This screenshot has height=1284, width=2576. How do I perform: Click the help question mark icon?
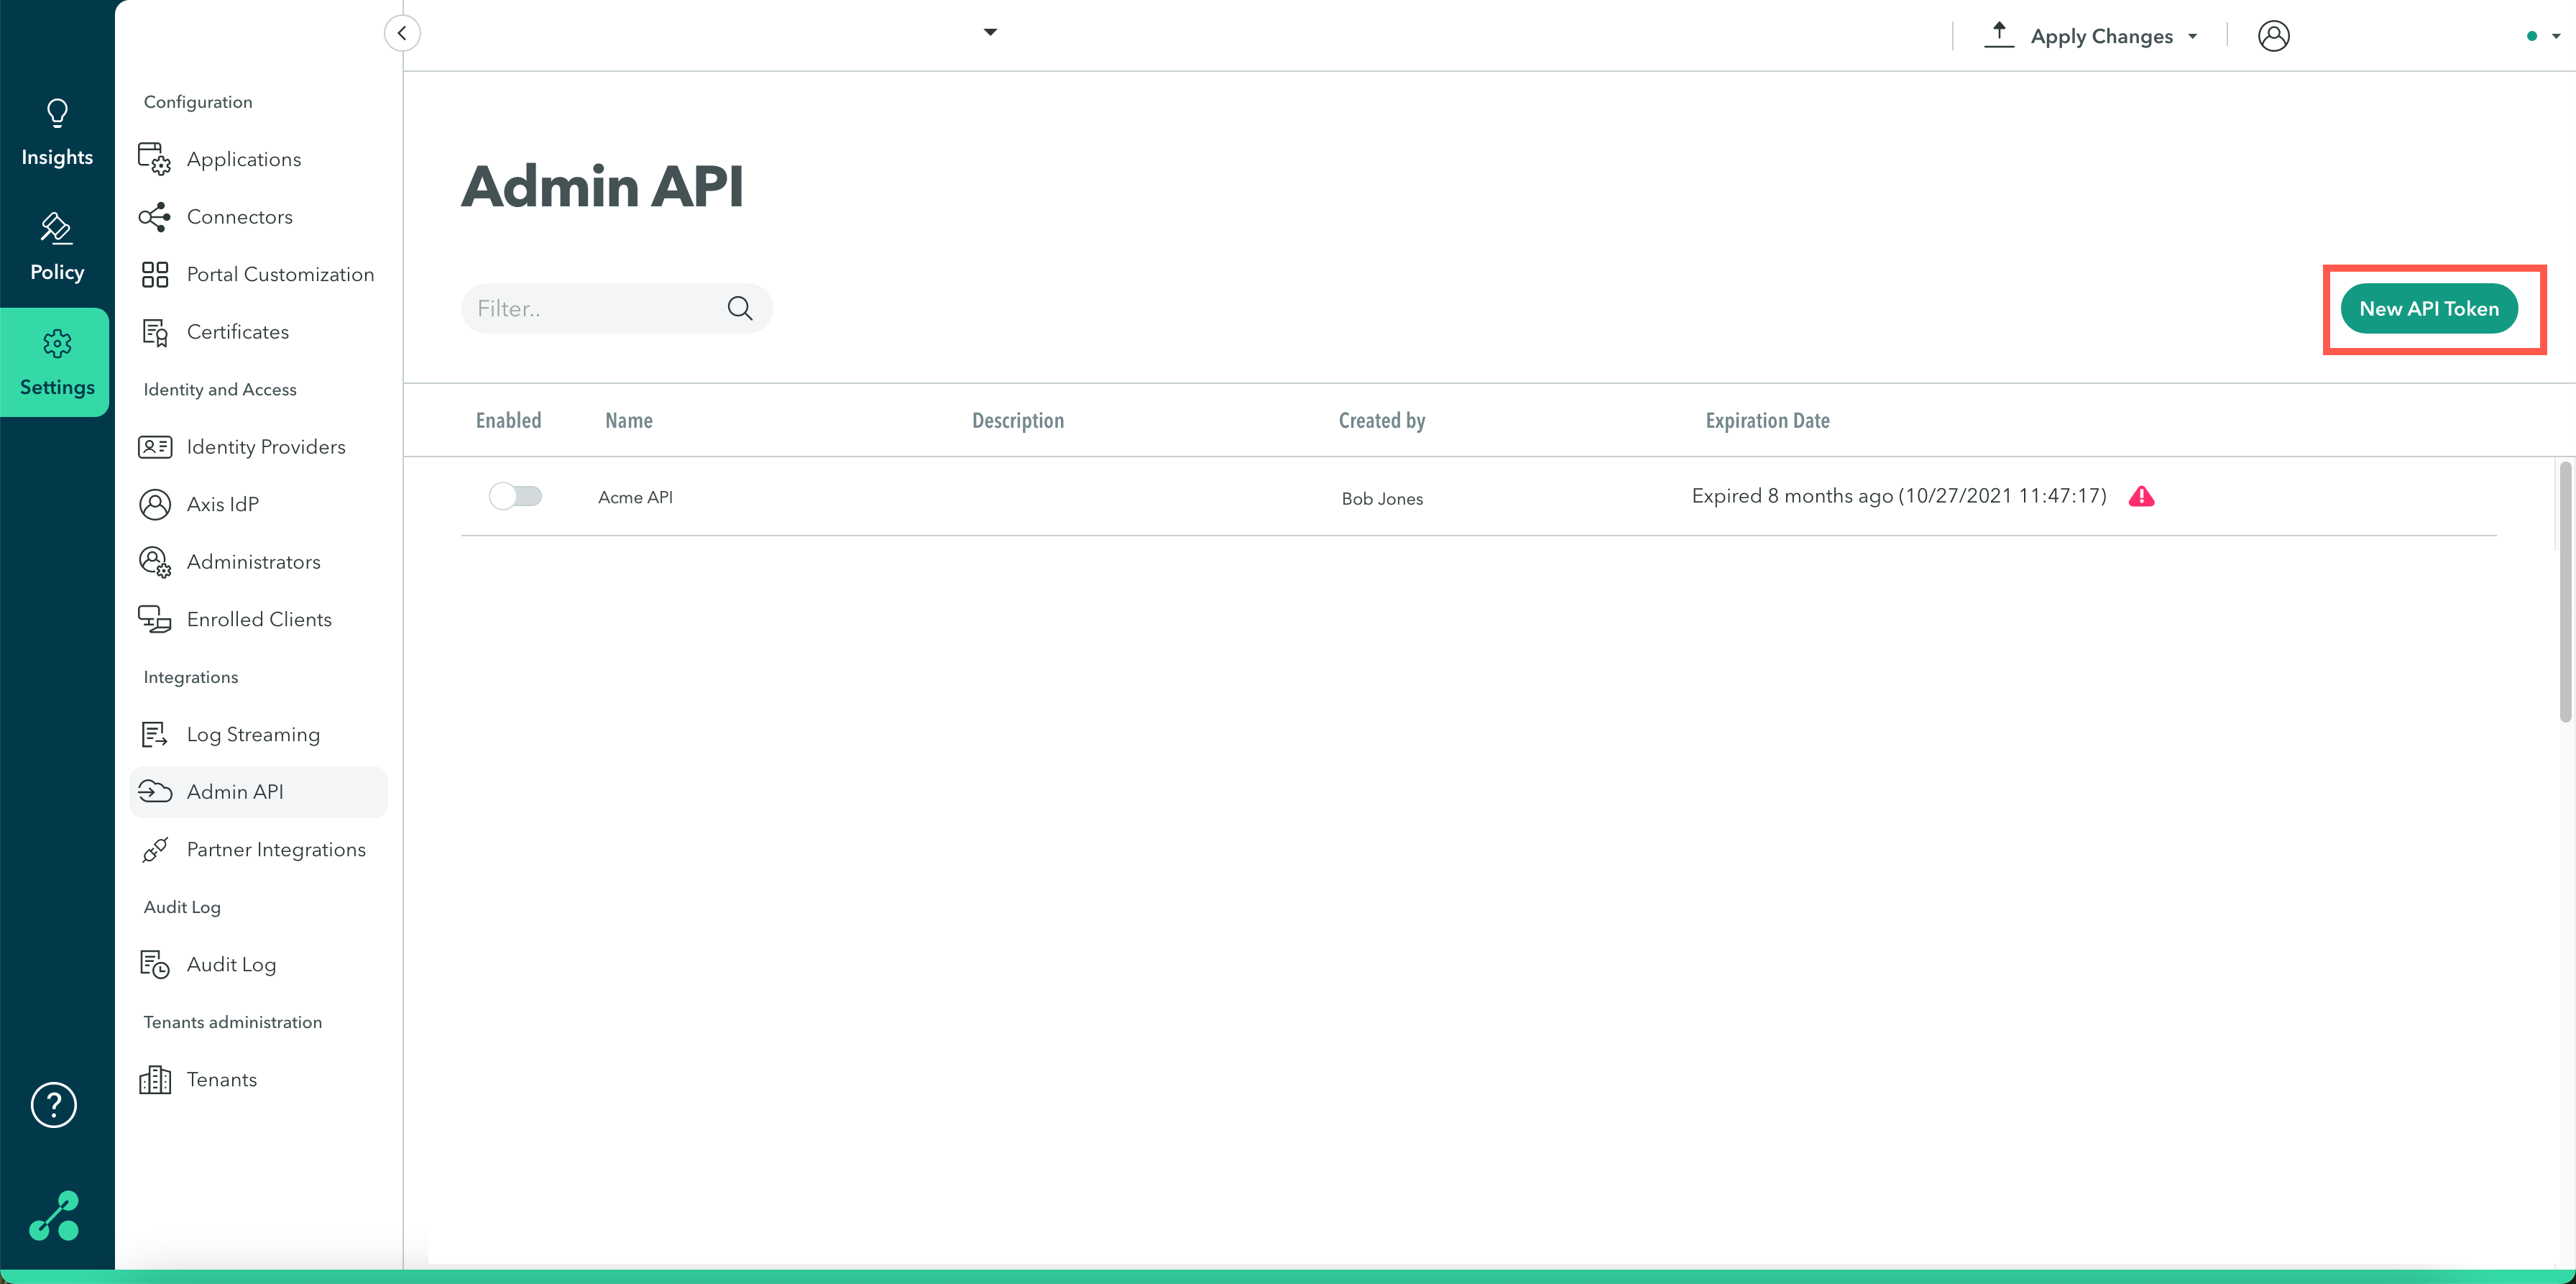tap(54, 1105)
